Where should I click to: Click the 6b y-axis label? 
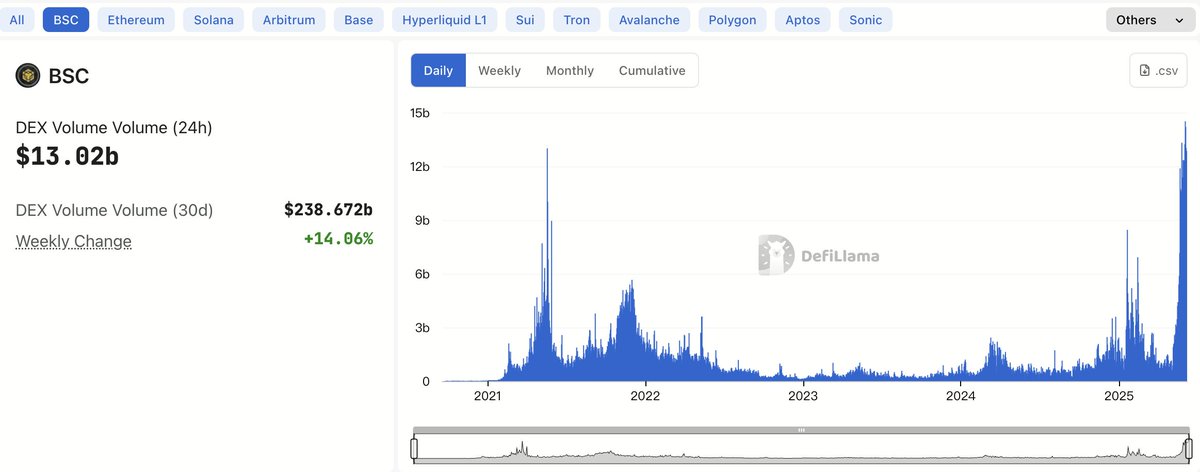[x=423, y=274]
